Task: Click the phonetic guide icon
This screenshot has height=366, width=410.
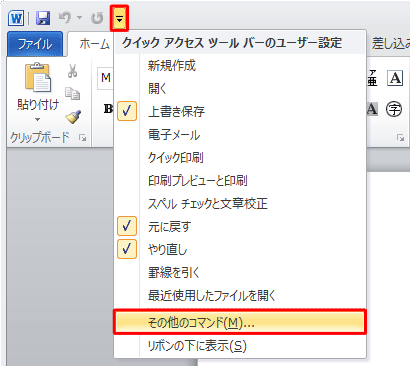Action: click(372, 78)
